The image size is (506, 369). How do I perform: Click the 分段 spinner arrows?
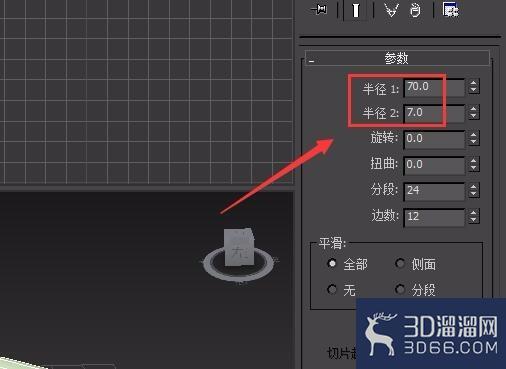tap(473, 190)
